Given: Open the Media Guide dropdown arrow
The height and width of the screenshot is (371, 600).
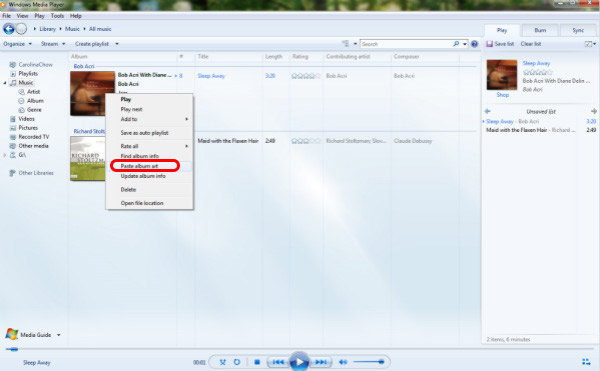Looking at the screenshot, I should (59, 335).
